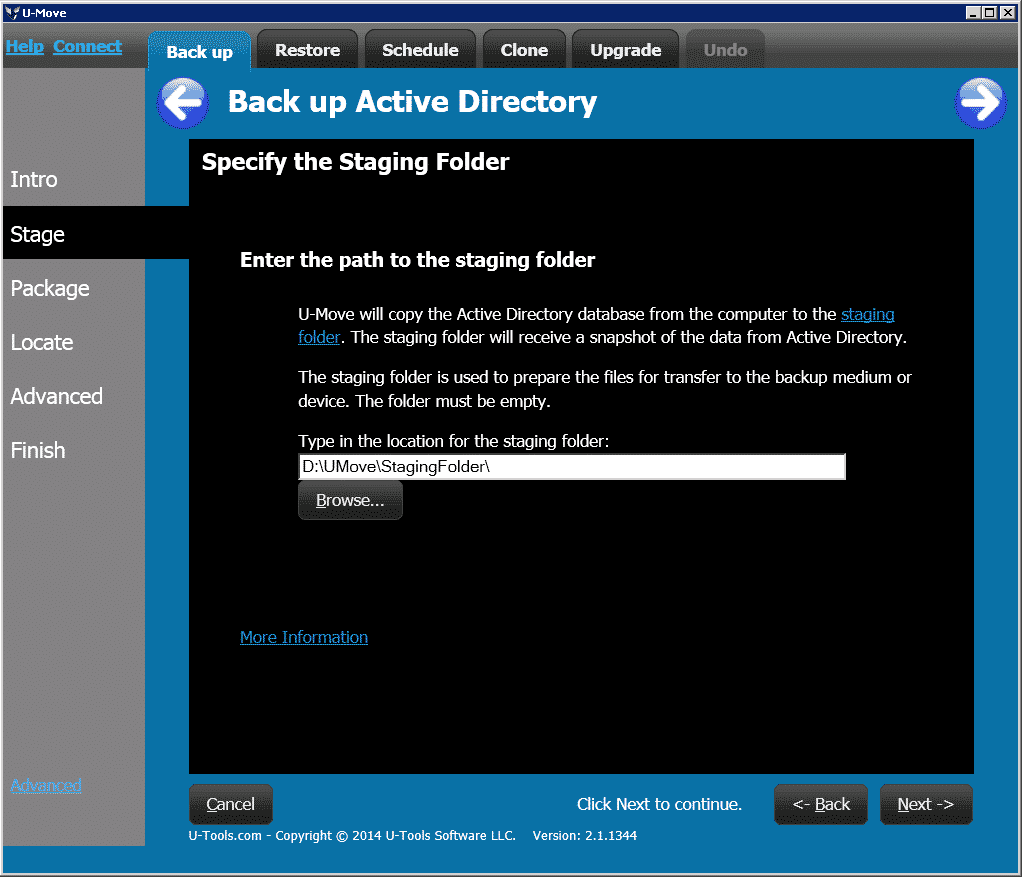The height and width of the screenshot is (877, 1022).
Task: Proceed with the Next -> button
Action: coord(926,804)
